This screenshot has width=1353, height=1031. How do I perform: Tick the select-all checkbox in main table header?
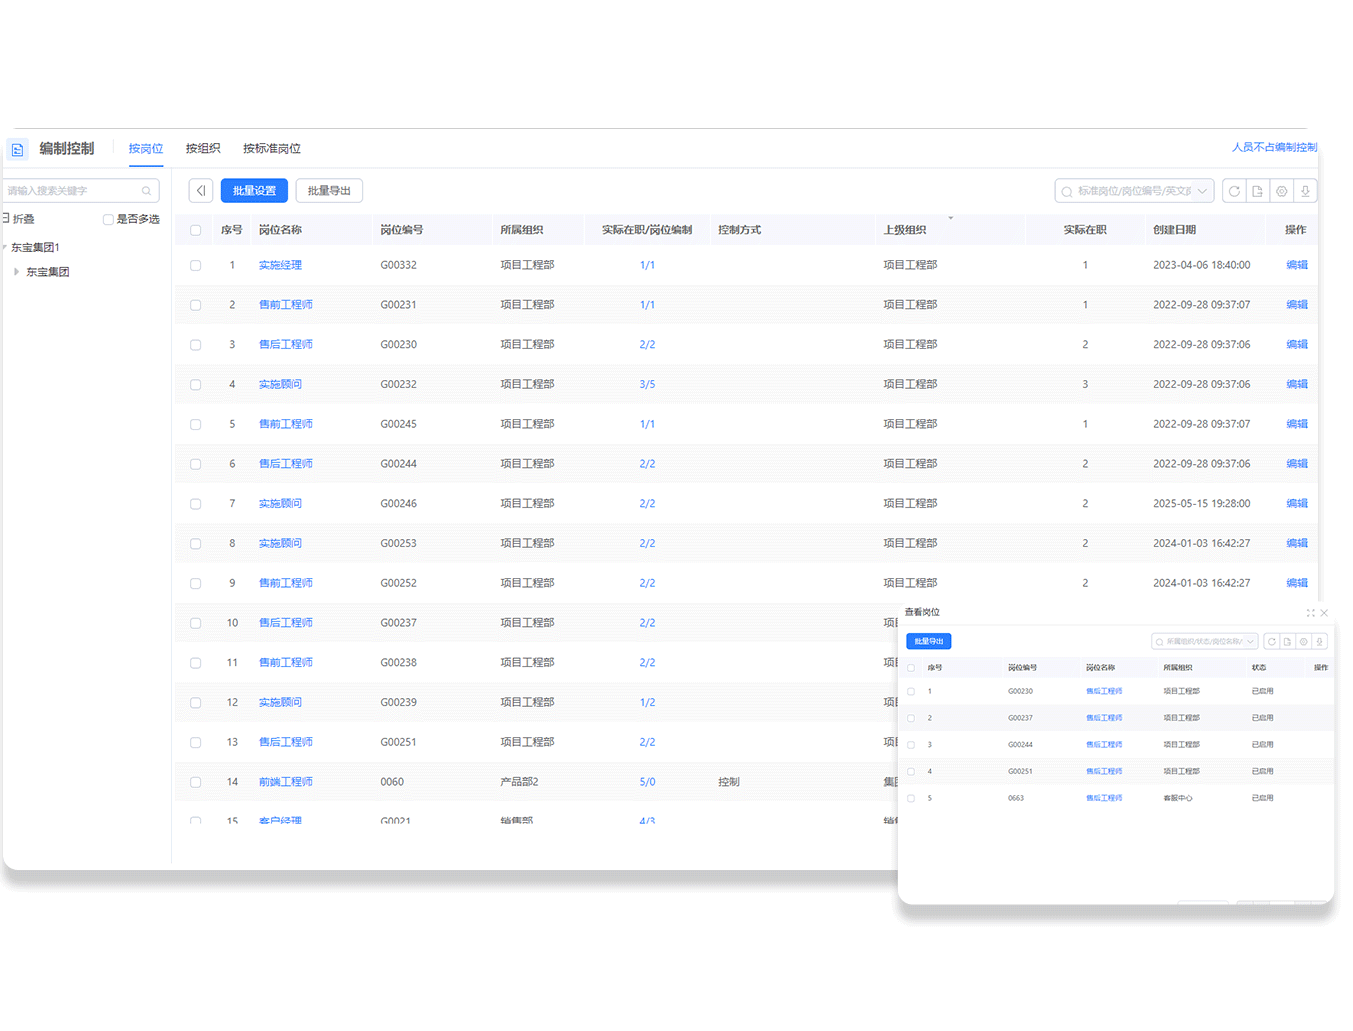(x=196, y=230)
